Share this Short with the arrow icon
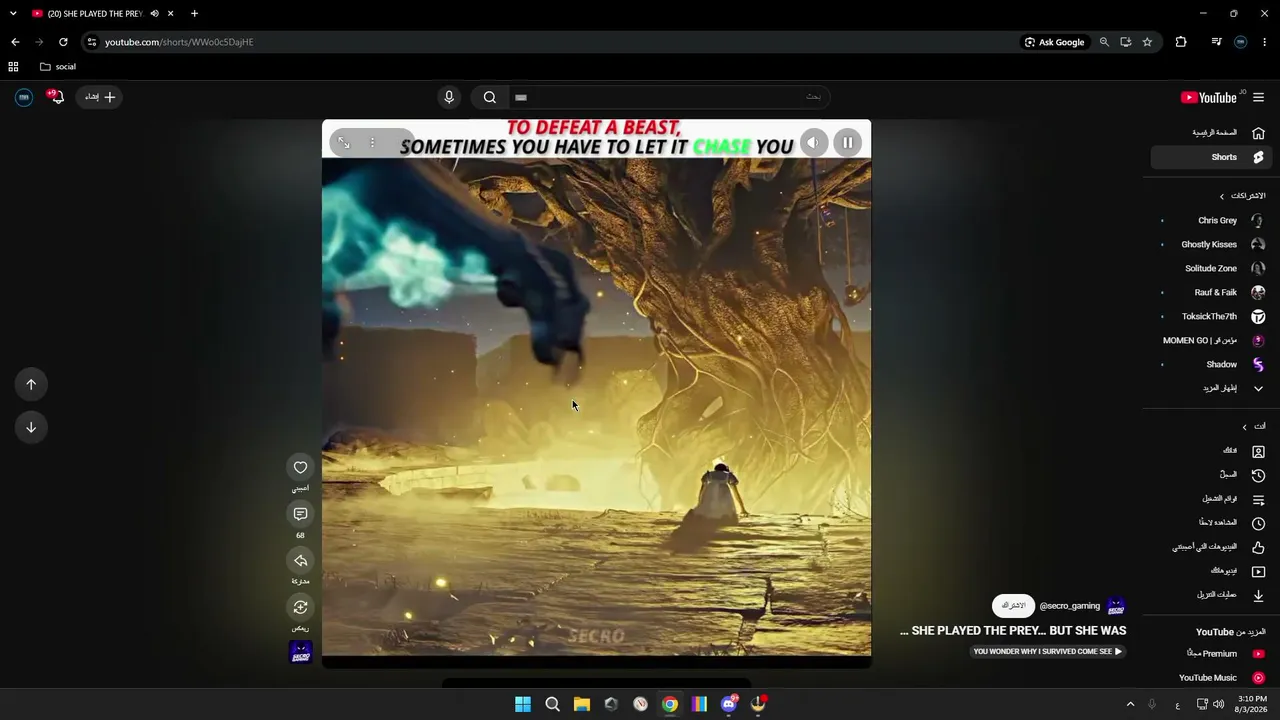The height and width of the screenshot is (720, 1280). [300, 561]
